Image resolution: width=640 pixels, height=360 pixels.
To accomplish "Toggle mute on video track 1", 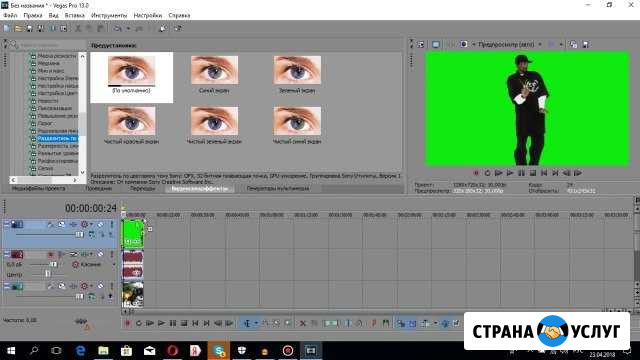I will tap(100, 224).
